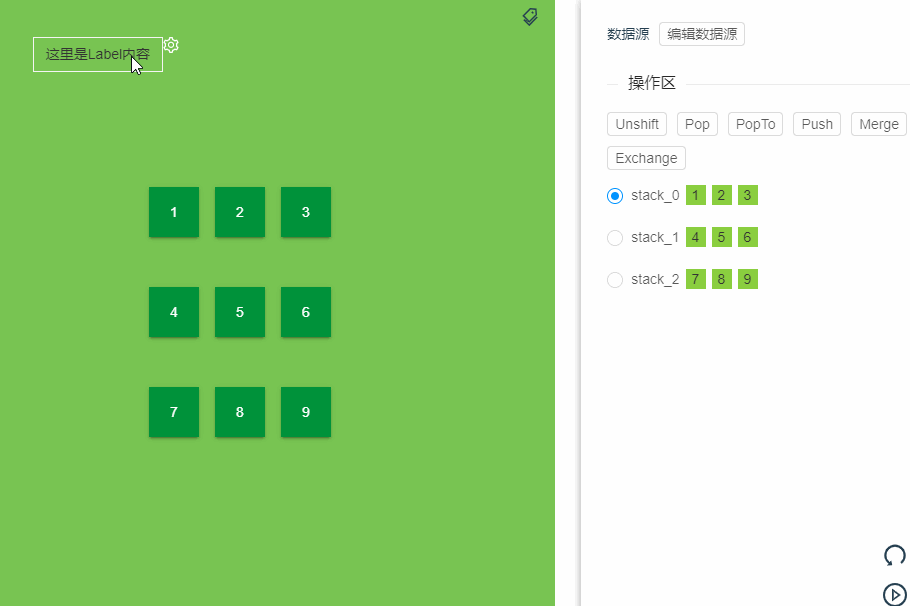
Task: Click the Merge button
Action: (x=878, y=124)
